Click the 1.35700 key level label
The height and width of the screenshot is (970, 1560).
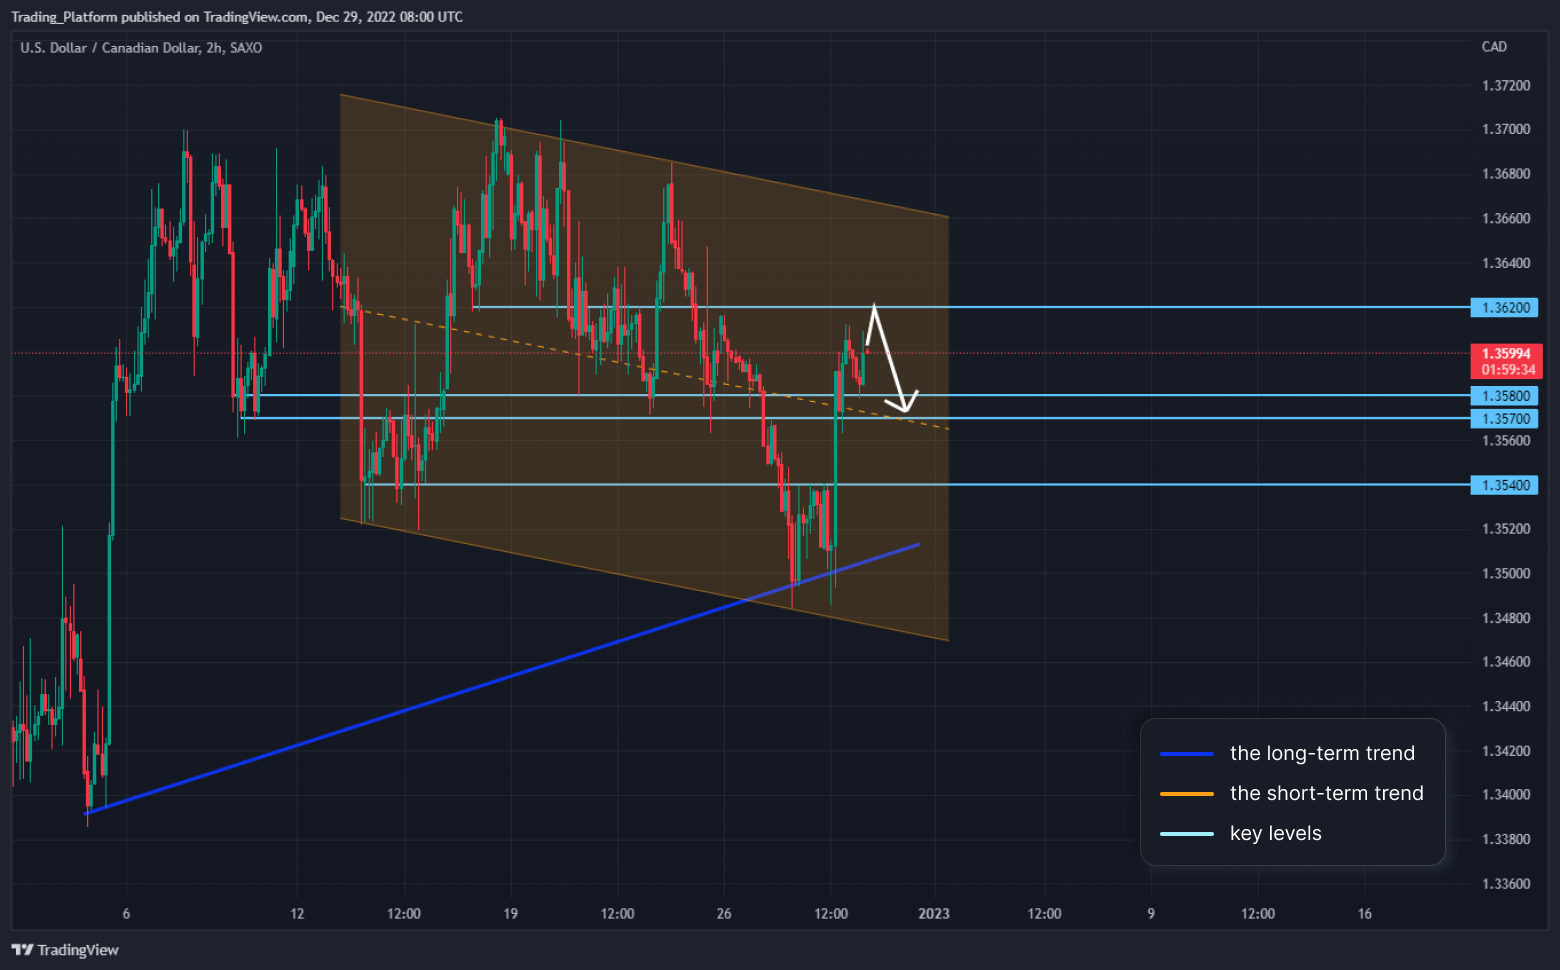tap(1504, 419)
